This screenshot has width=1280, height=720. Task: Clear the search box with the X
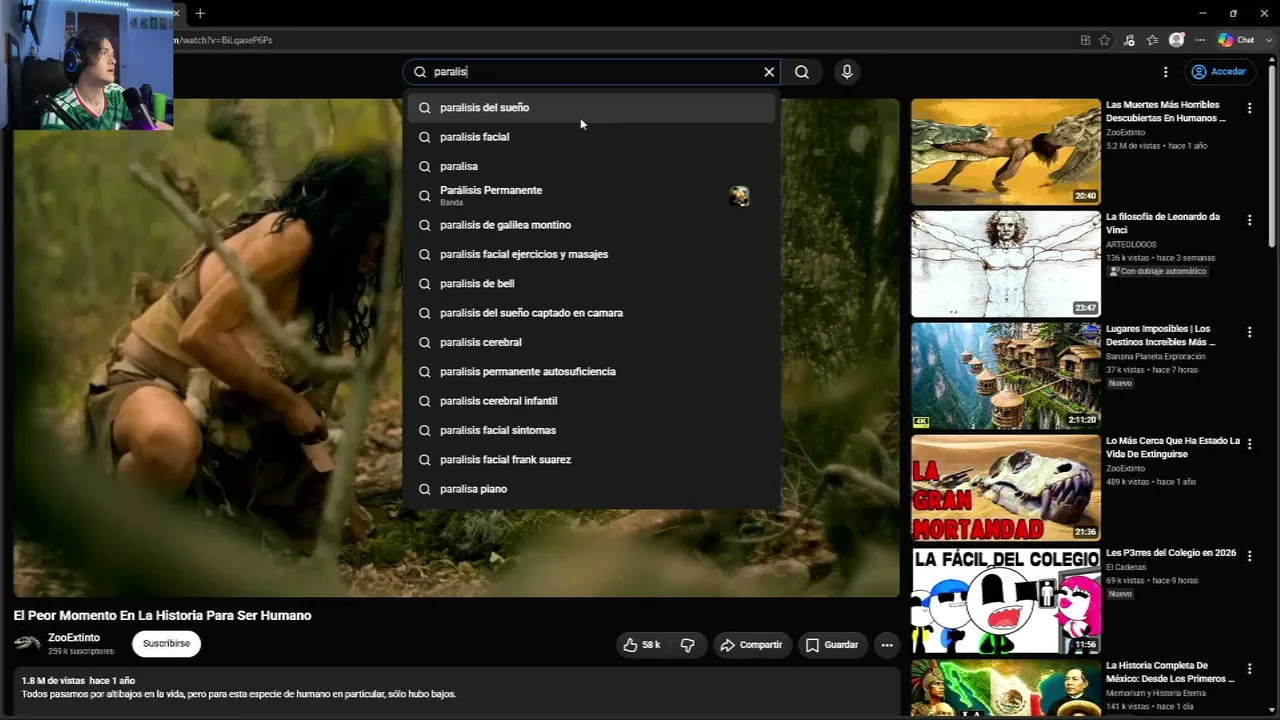[x=769, y=72]
